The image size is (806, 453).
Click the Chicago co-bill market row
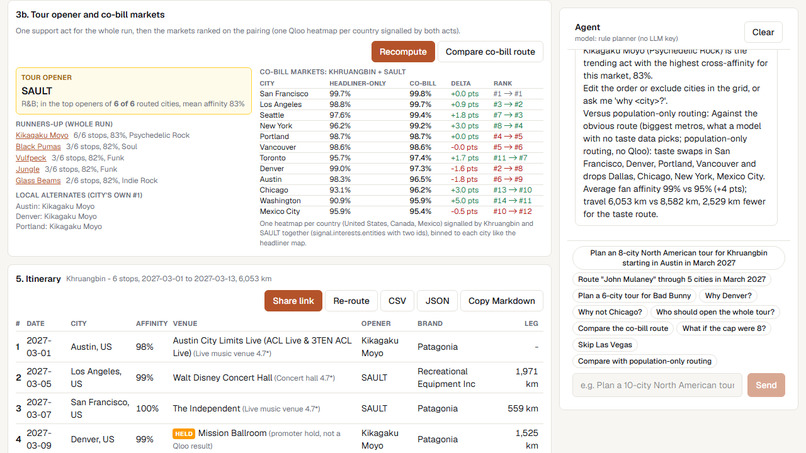tap(401, 190)
